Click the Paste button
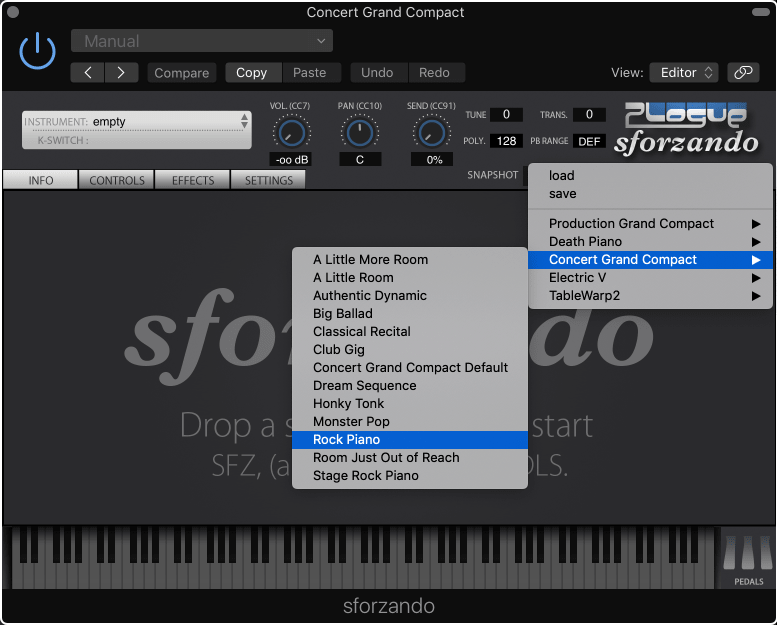 pos(310,72)
